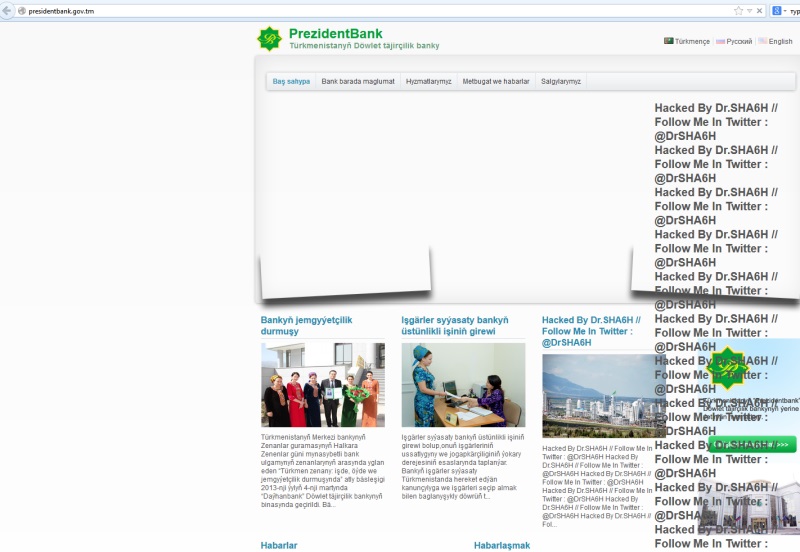Click the women's day article summary text
The height and width of the screenshot is (552, 800).
pyautogui.click(x=322, y=471)
